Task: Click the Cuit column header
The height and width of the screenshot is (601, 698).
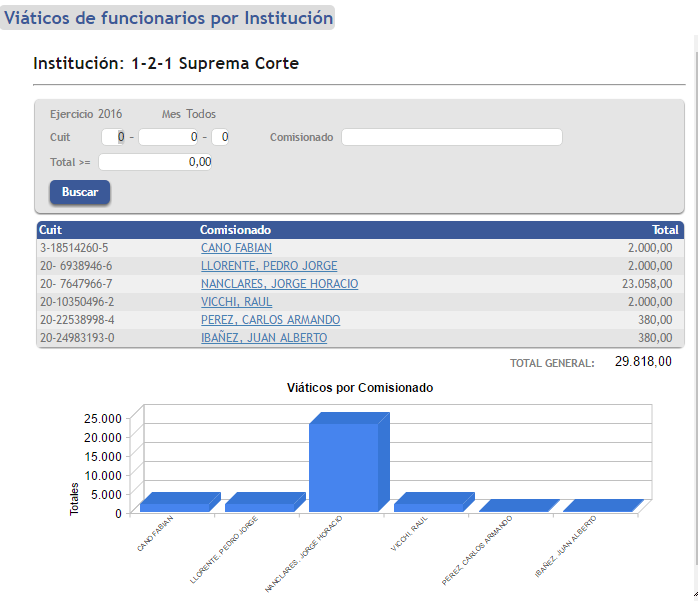Action: [50, 230]
